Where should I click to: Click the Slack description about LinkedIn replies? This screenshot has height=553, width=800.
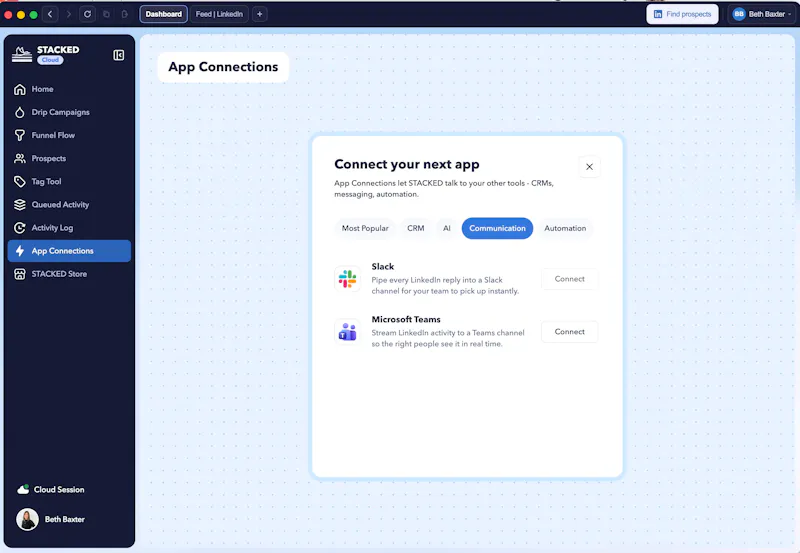pos(445,286)
